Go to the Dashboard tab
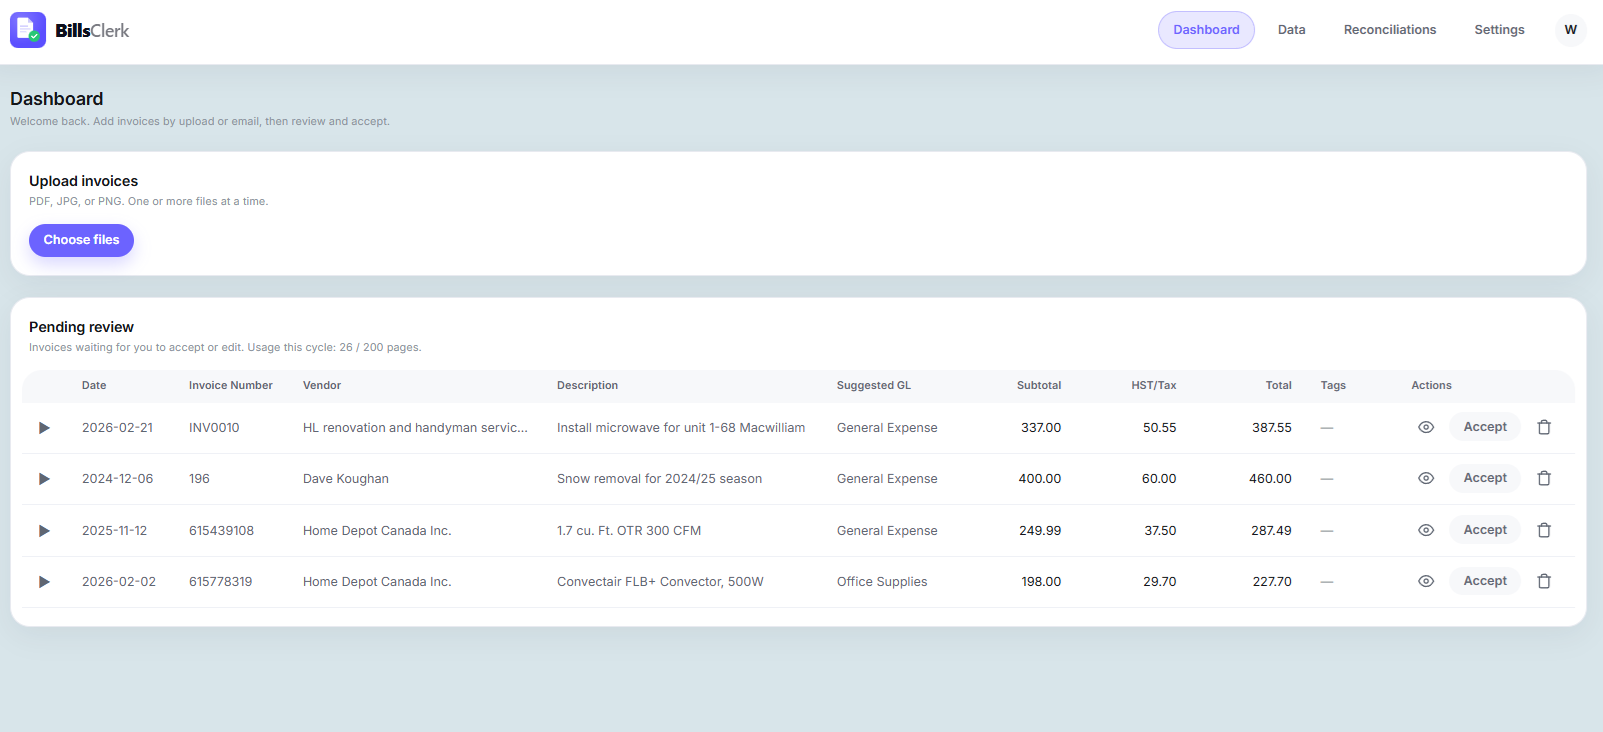 [1206, 30]
